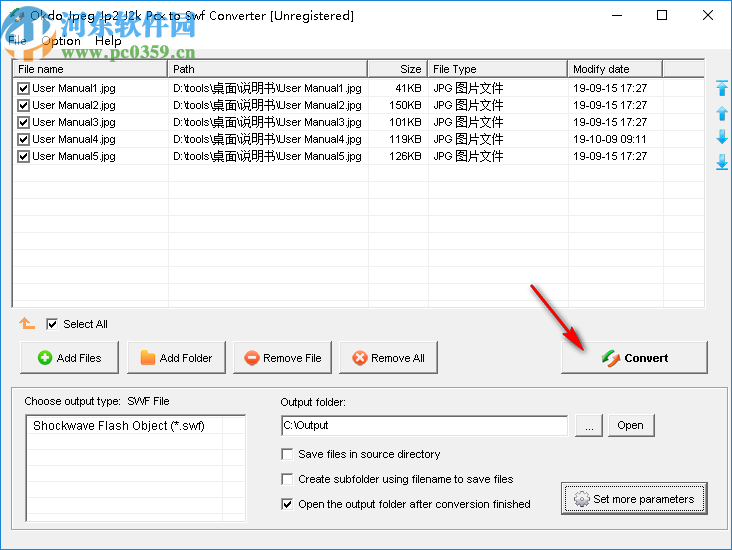Click the 126KB size cell
Viewport: 732px width, 550px height.
tap(405, 156)
